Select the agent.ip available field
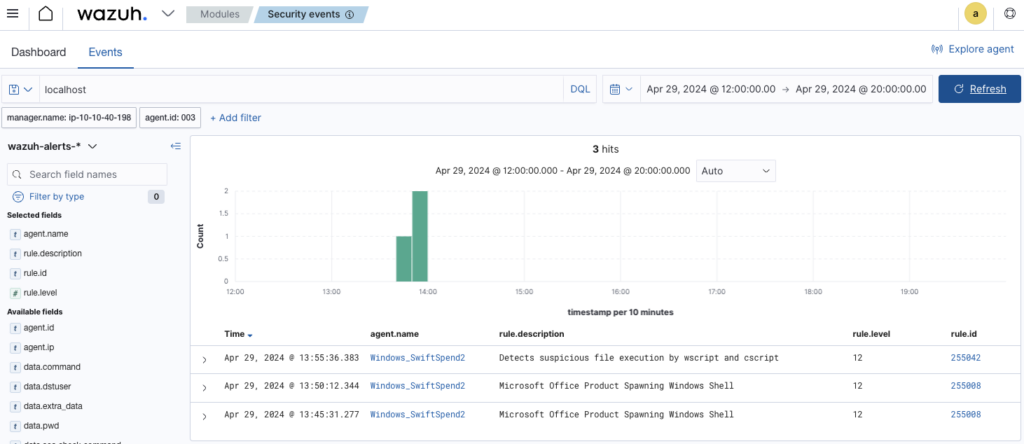 [x=38, y=347]
